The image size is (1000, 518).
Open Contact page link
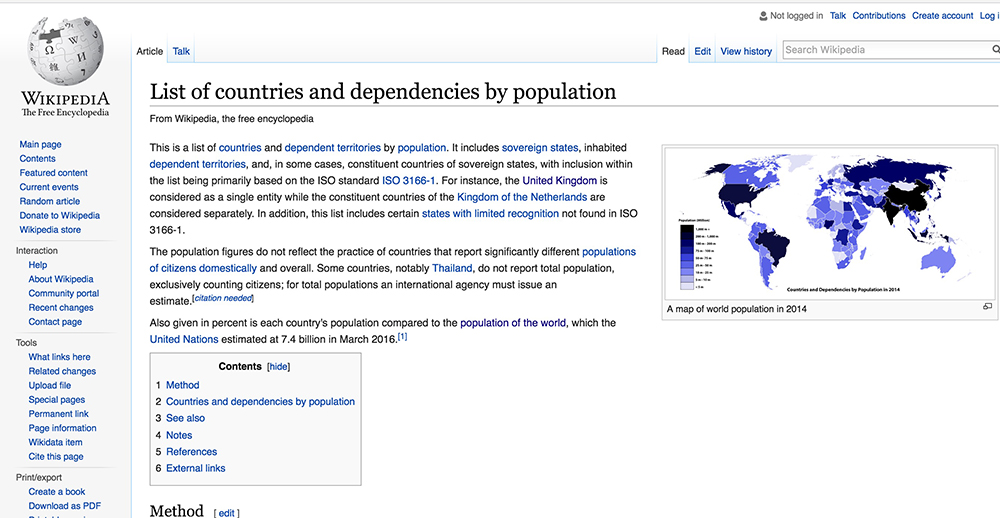[55, 322]
